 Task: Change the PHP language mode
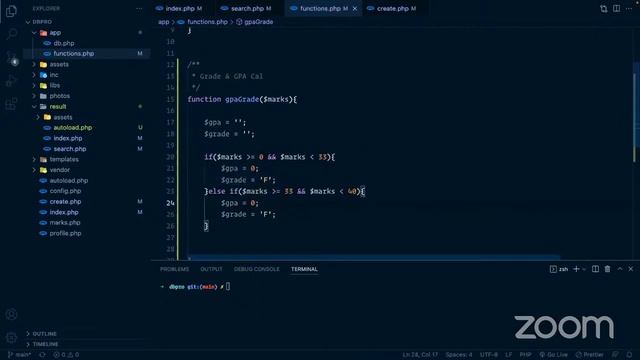pyautogui.click(x=525, y=355)
